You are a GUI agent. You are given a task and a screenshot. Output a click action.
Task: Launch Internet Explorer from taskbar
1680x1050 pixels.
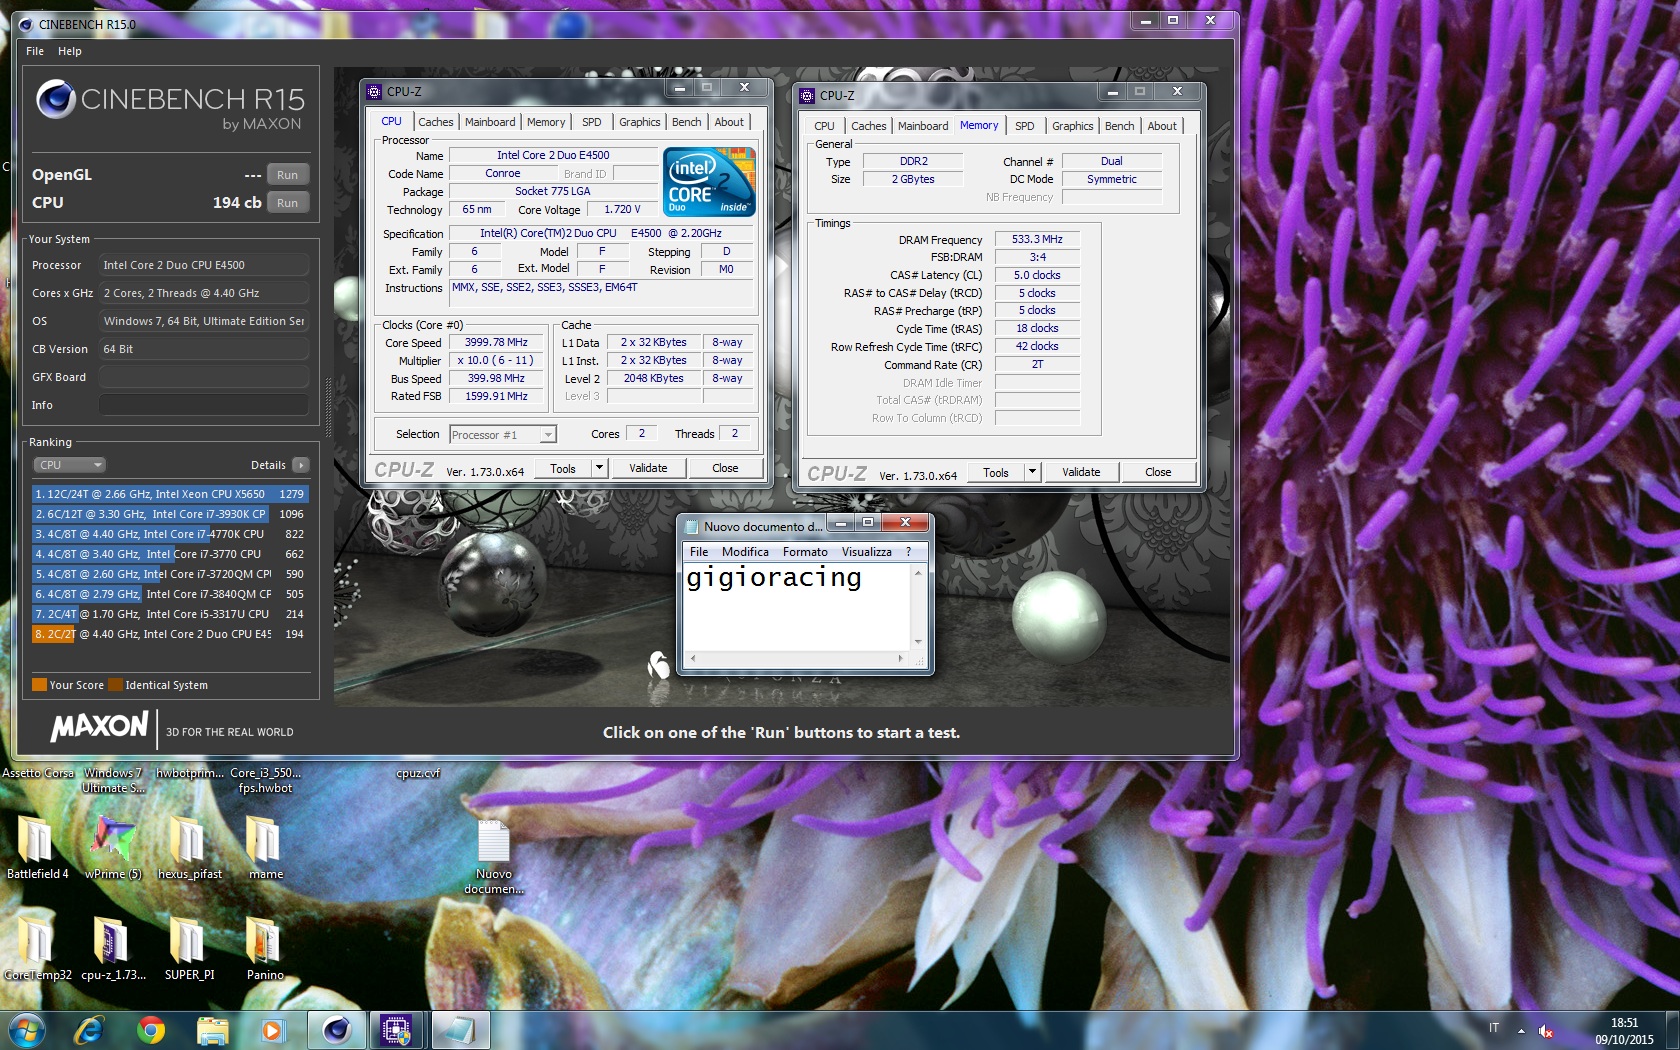(90, 1030)
